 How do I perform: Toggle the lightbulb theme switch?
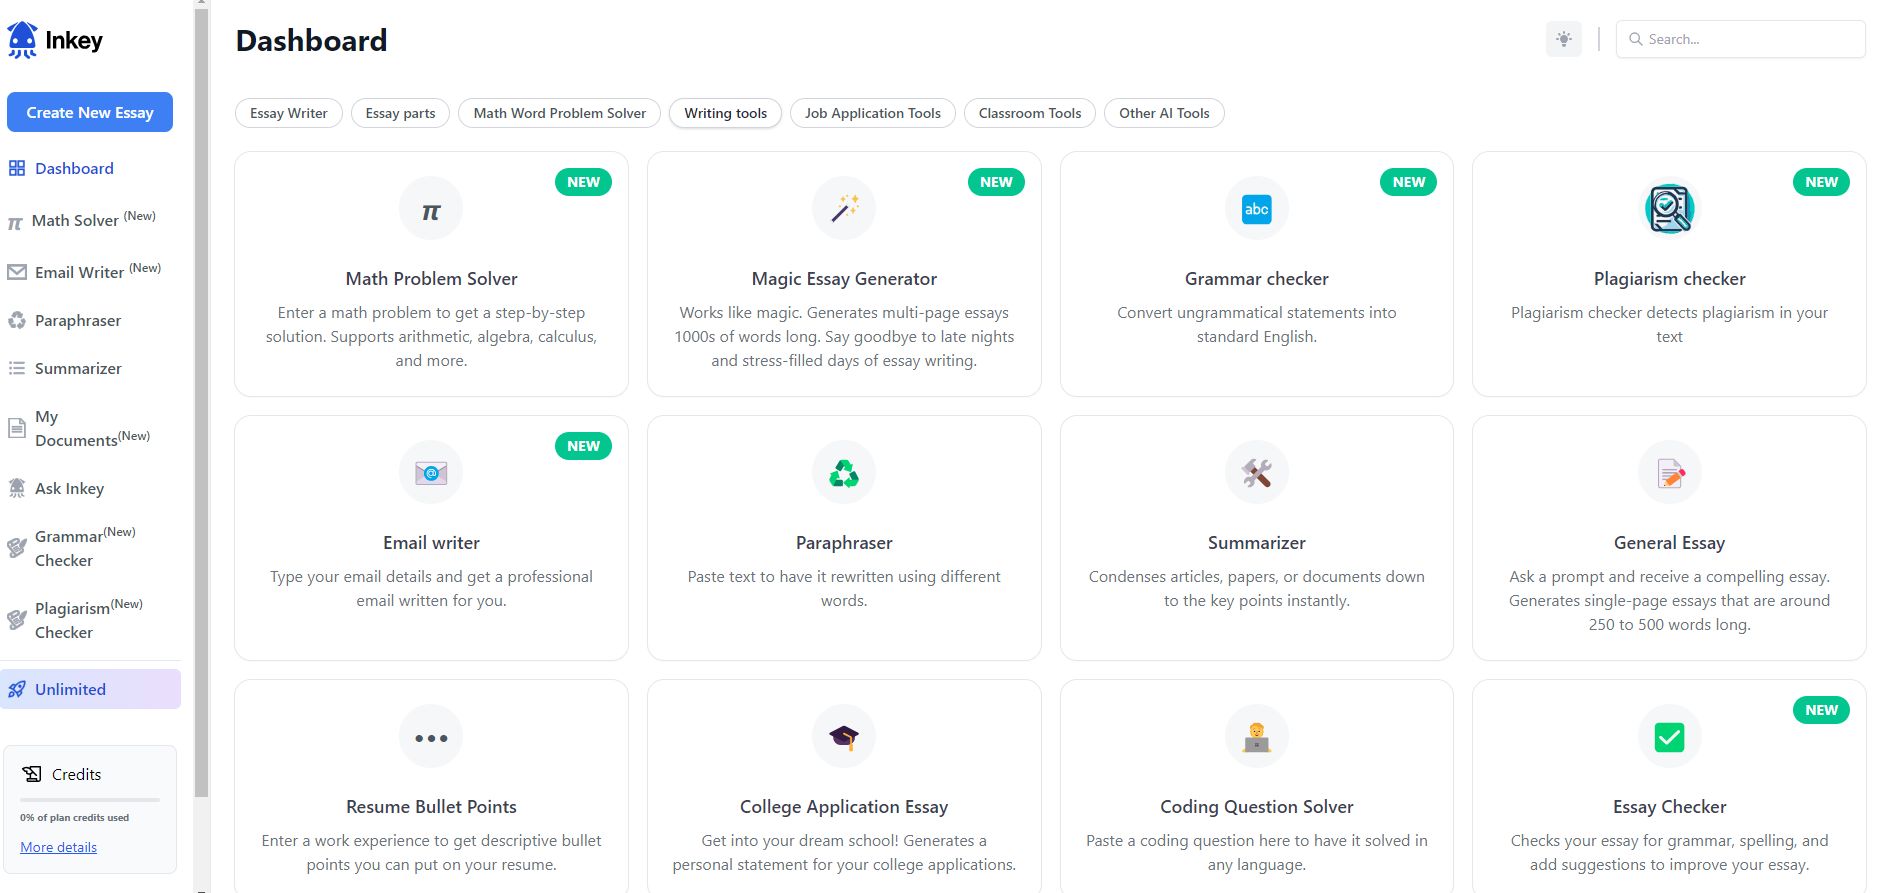1563,39
